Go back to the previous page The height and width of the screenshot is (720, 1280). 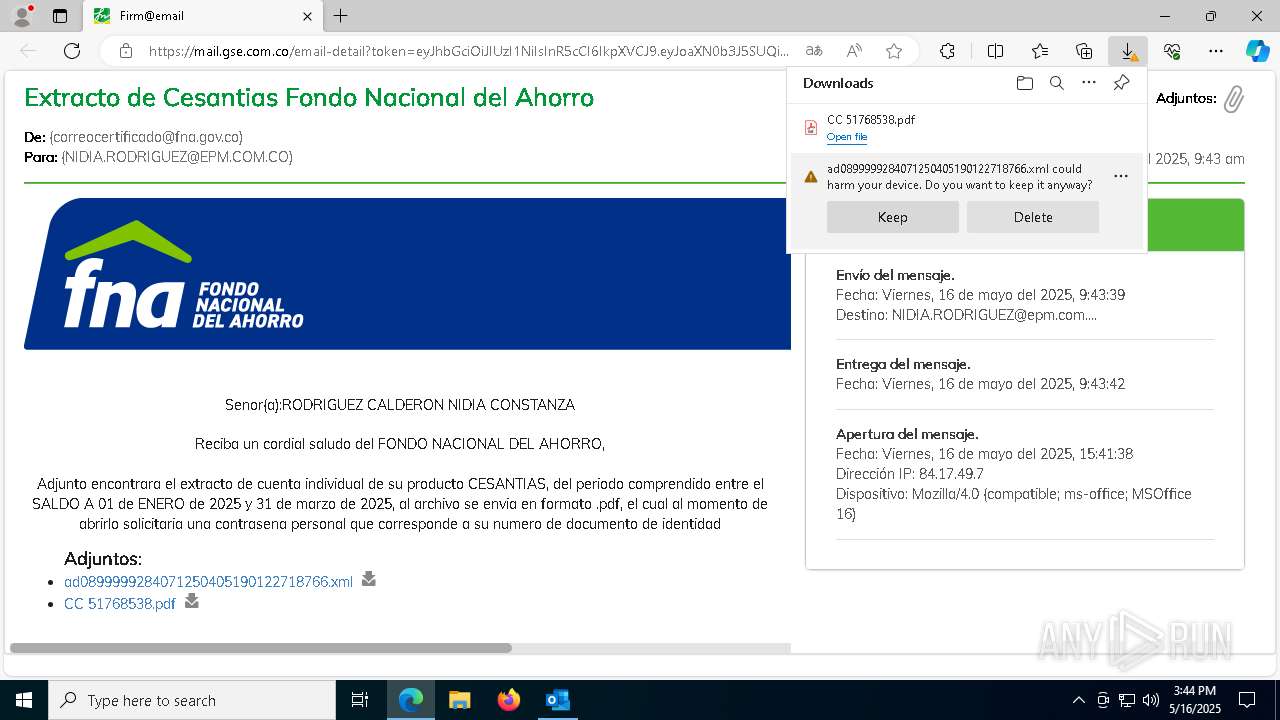[28, 51]
